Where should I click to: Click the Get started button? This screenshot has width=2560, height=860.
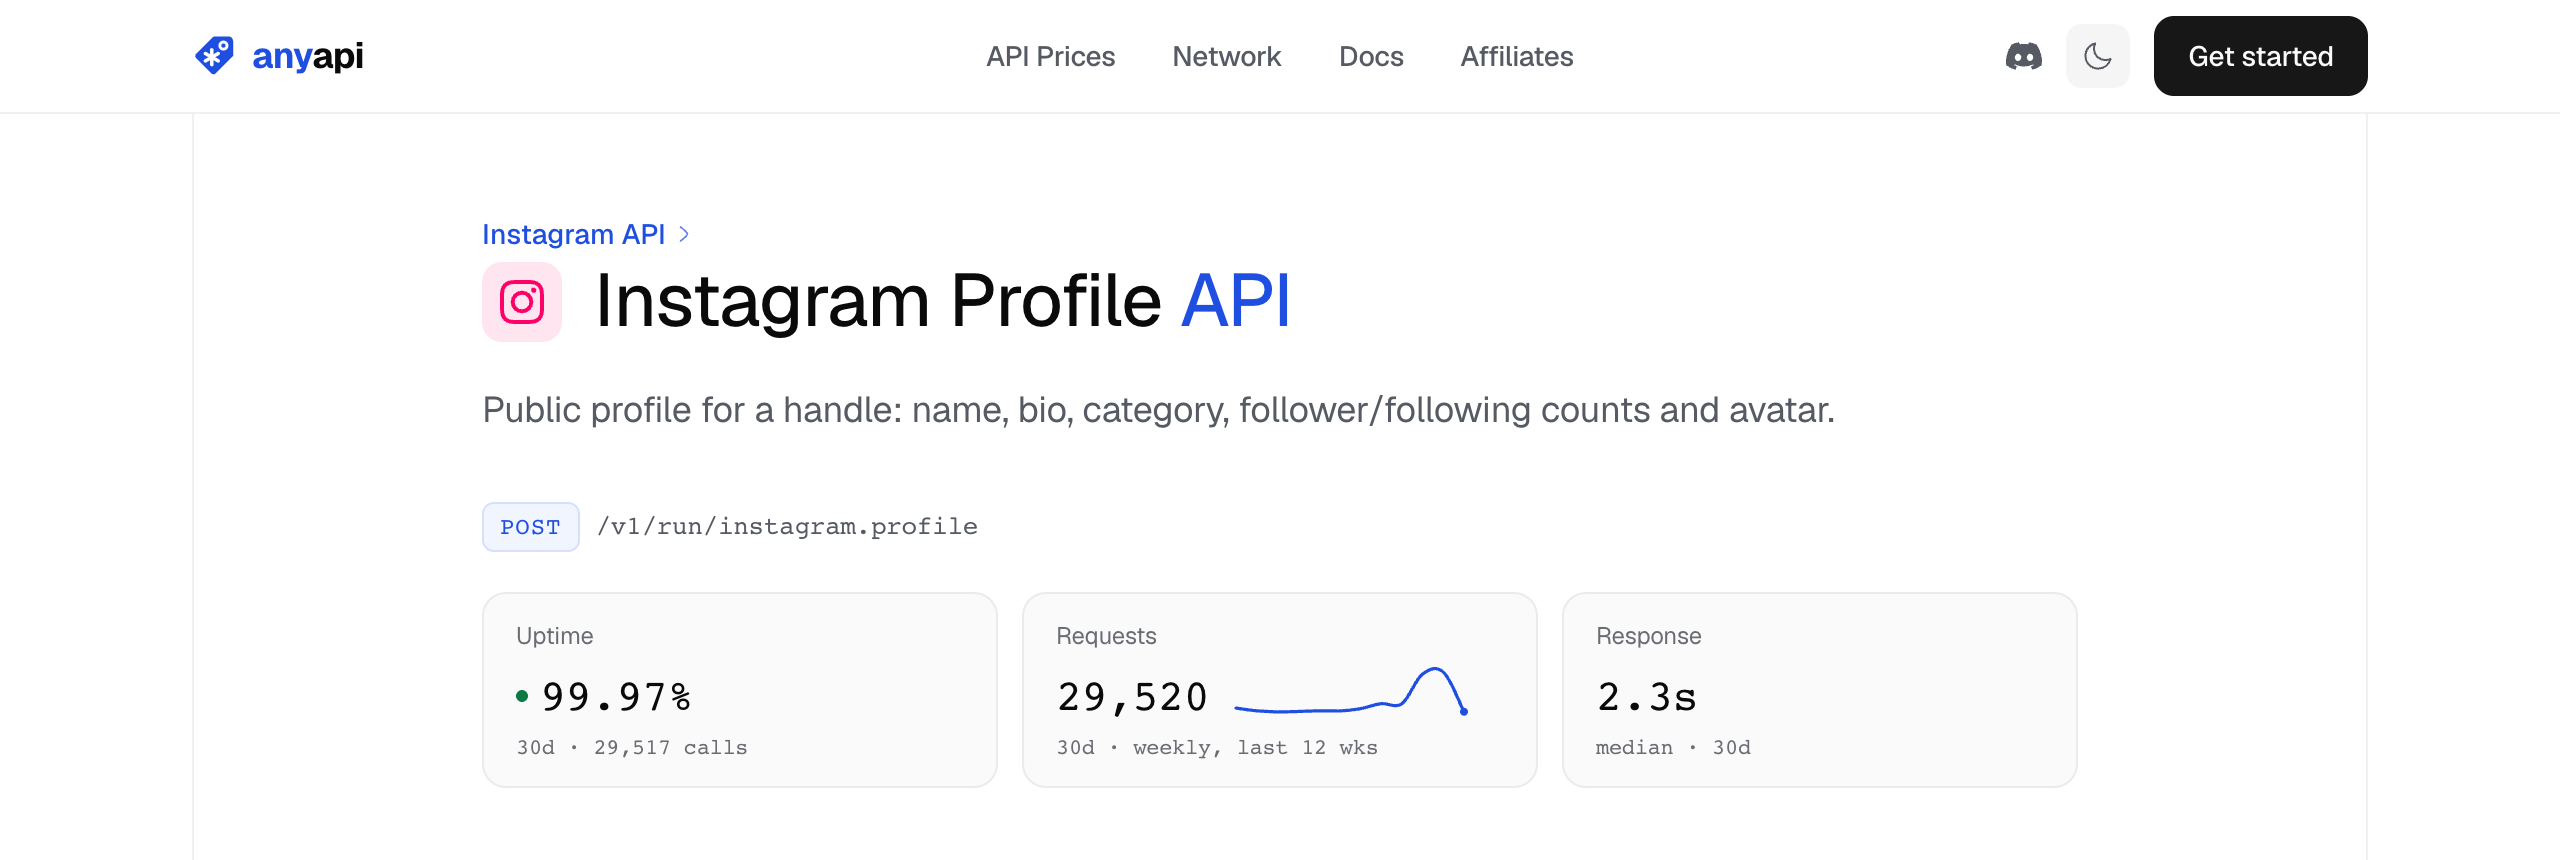click(2260, 56)
